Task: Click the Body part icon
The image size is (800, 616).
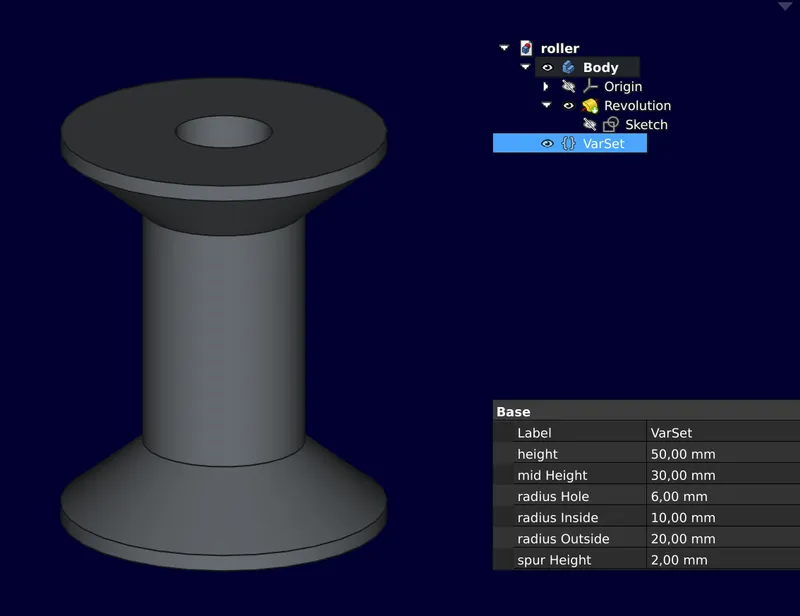Action: pyautogui.click(x=568, y=67)
